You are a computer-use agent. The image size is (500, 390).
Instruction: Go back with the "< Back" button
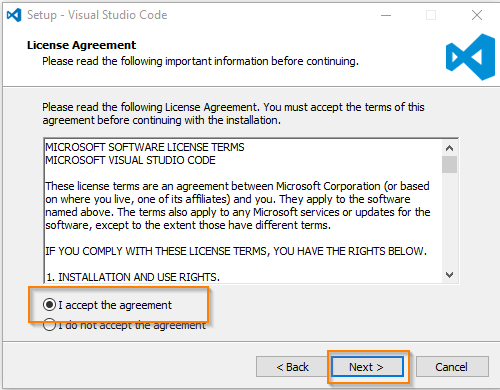[x=292, y=367]
